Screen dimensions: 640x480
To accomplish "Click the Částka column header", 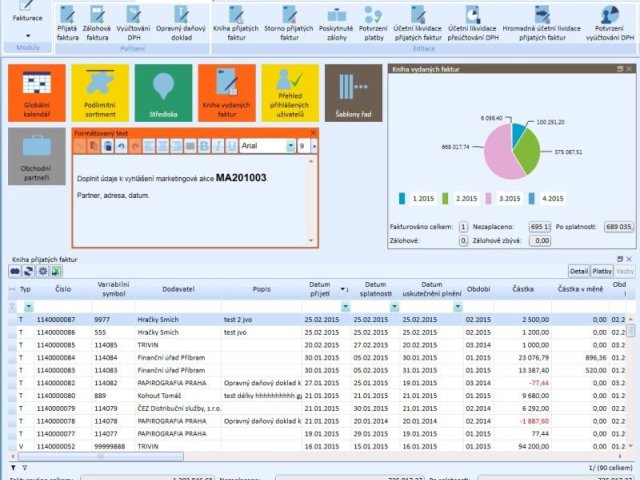I will [524, 289].
